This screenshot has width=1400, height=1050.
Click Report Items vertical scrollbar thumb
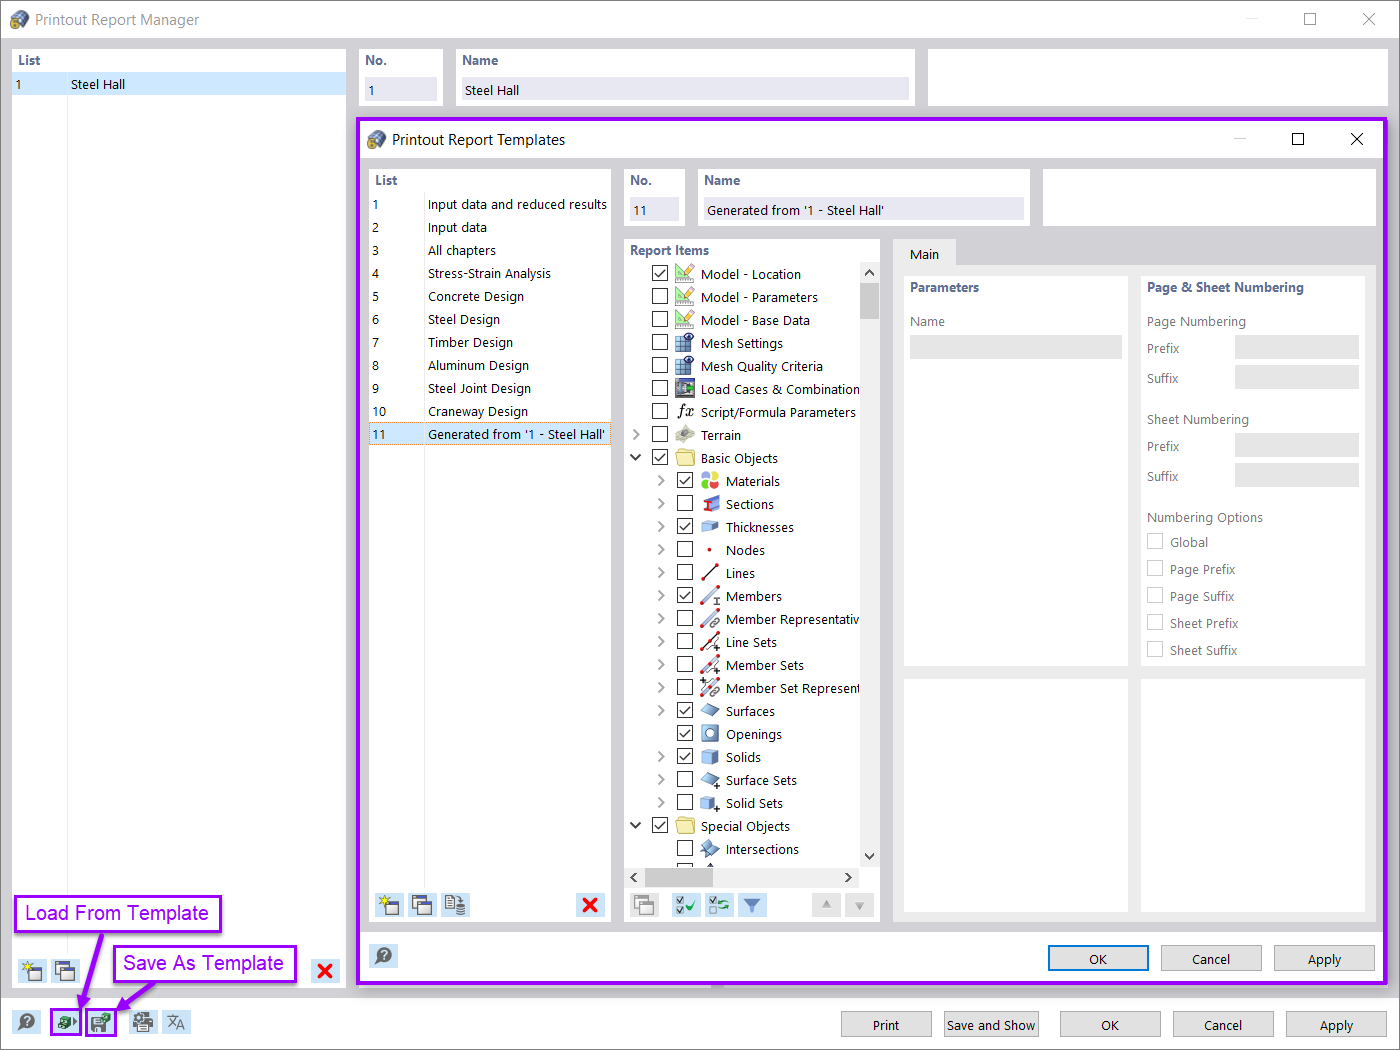tap(869, 300)
